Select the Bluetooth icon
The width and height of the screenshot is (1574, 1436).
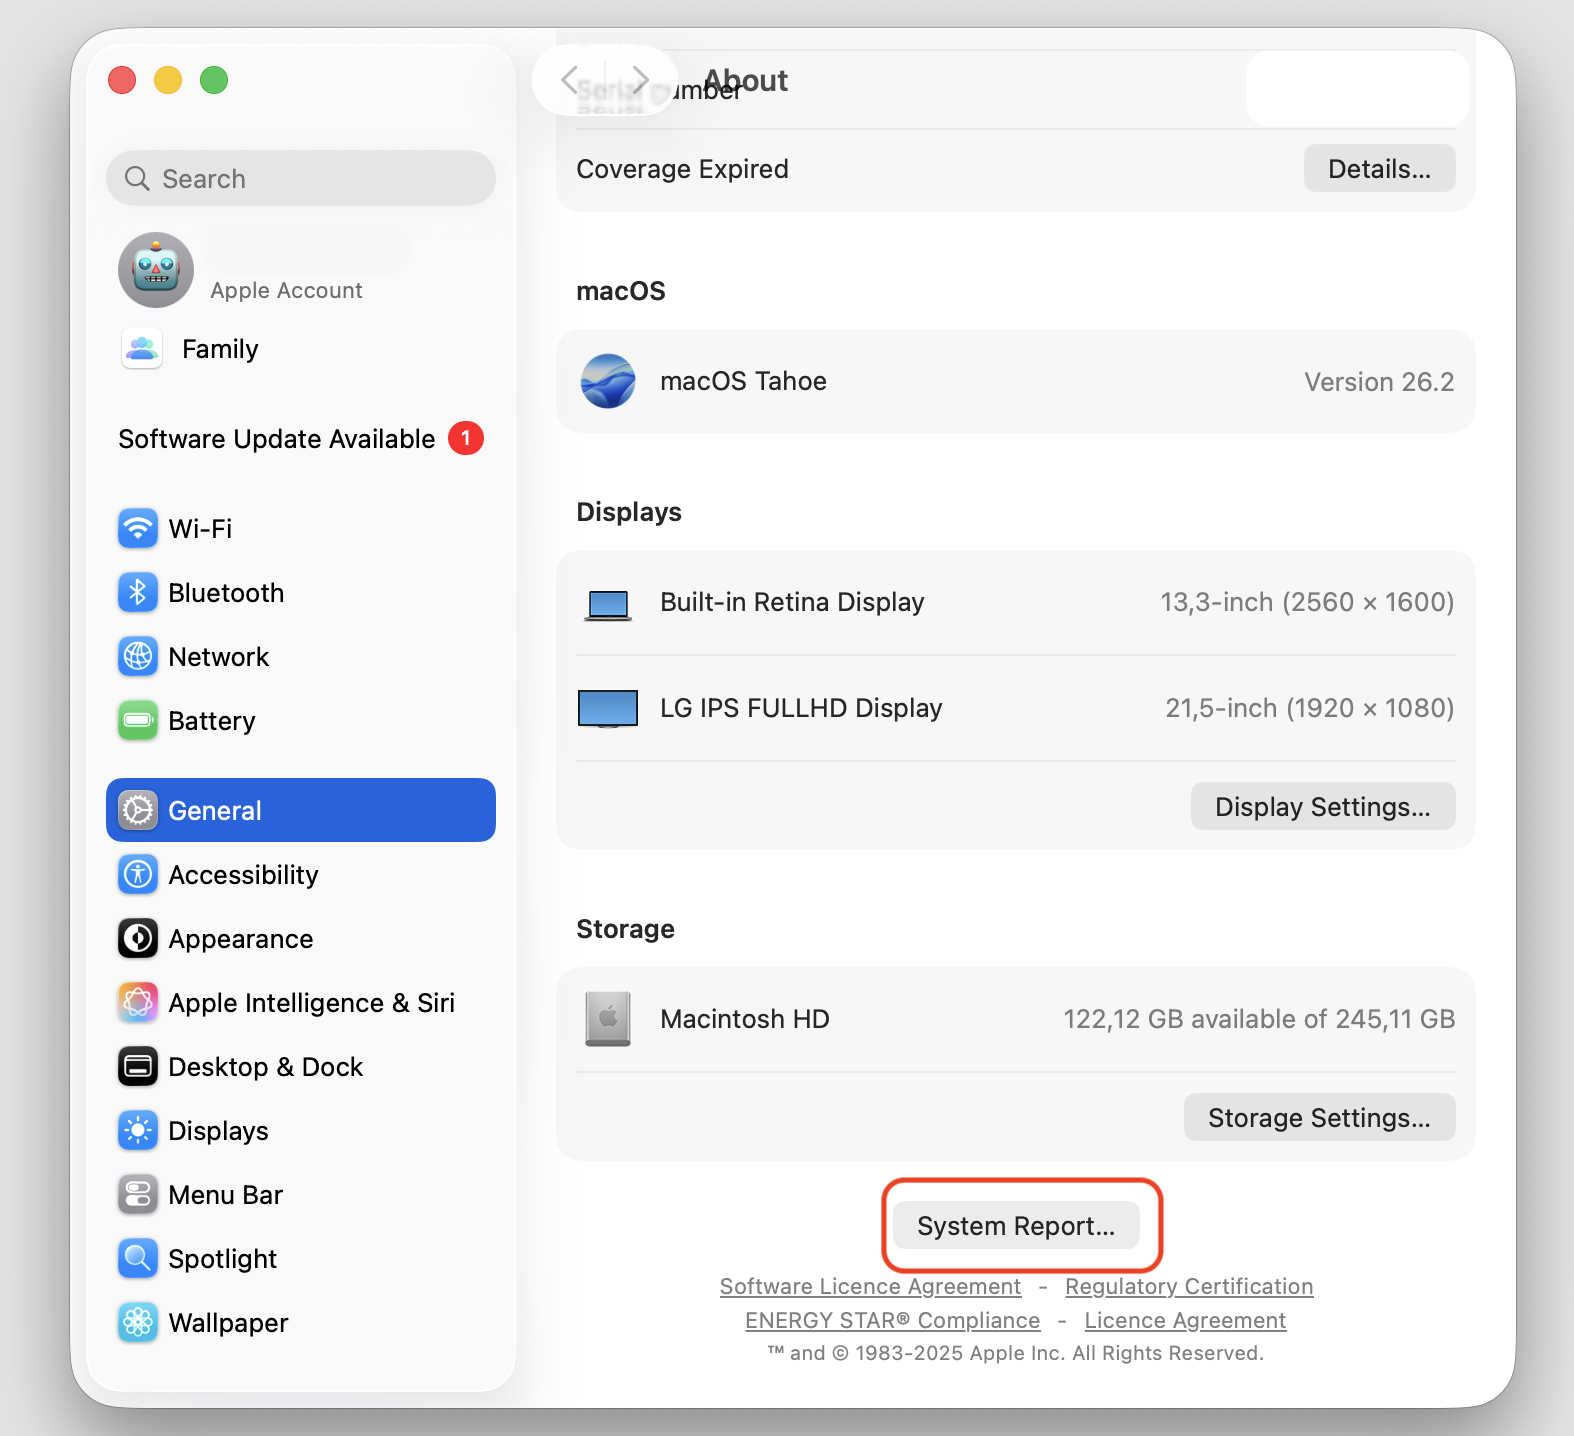pos(138,592)
